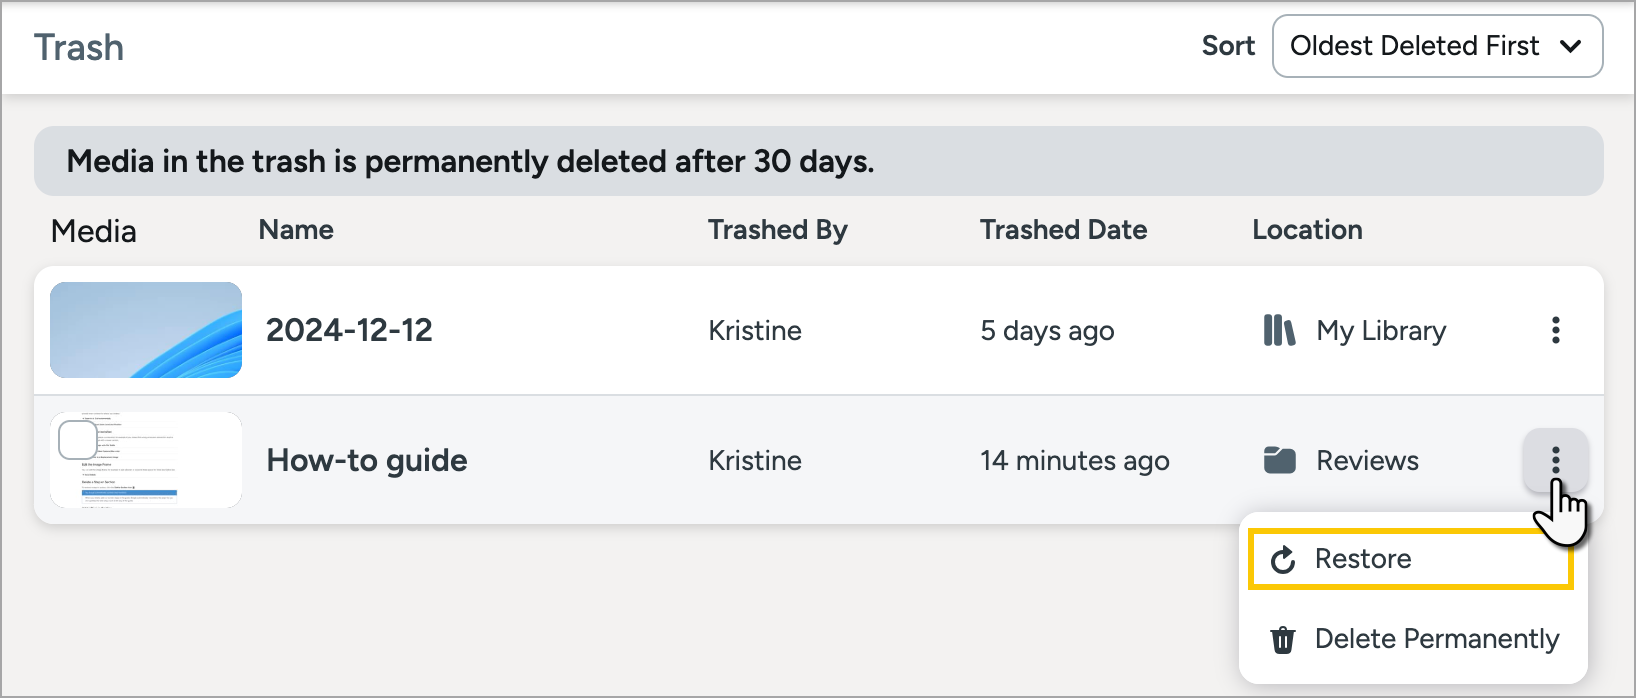
Task: Choose Restore from the context menu
Action: point(1411,559)
